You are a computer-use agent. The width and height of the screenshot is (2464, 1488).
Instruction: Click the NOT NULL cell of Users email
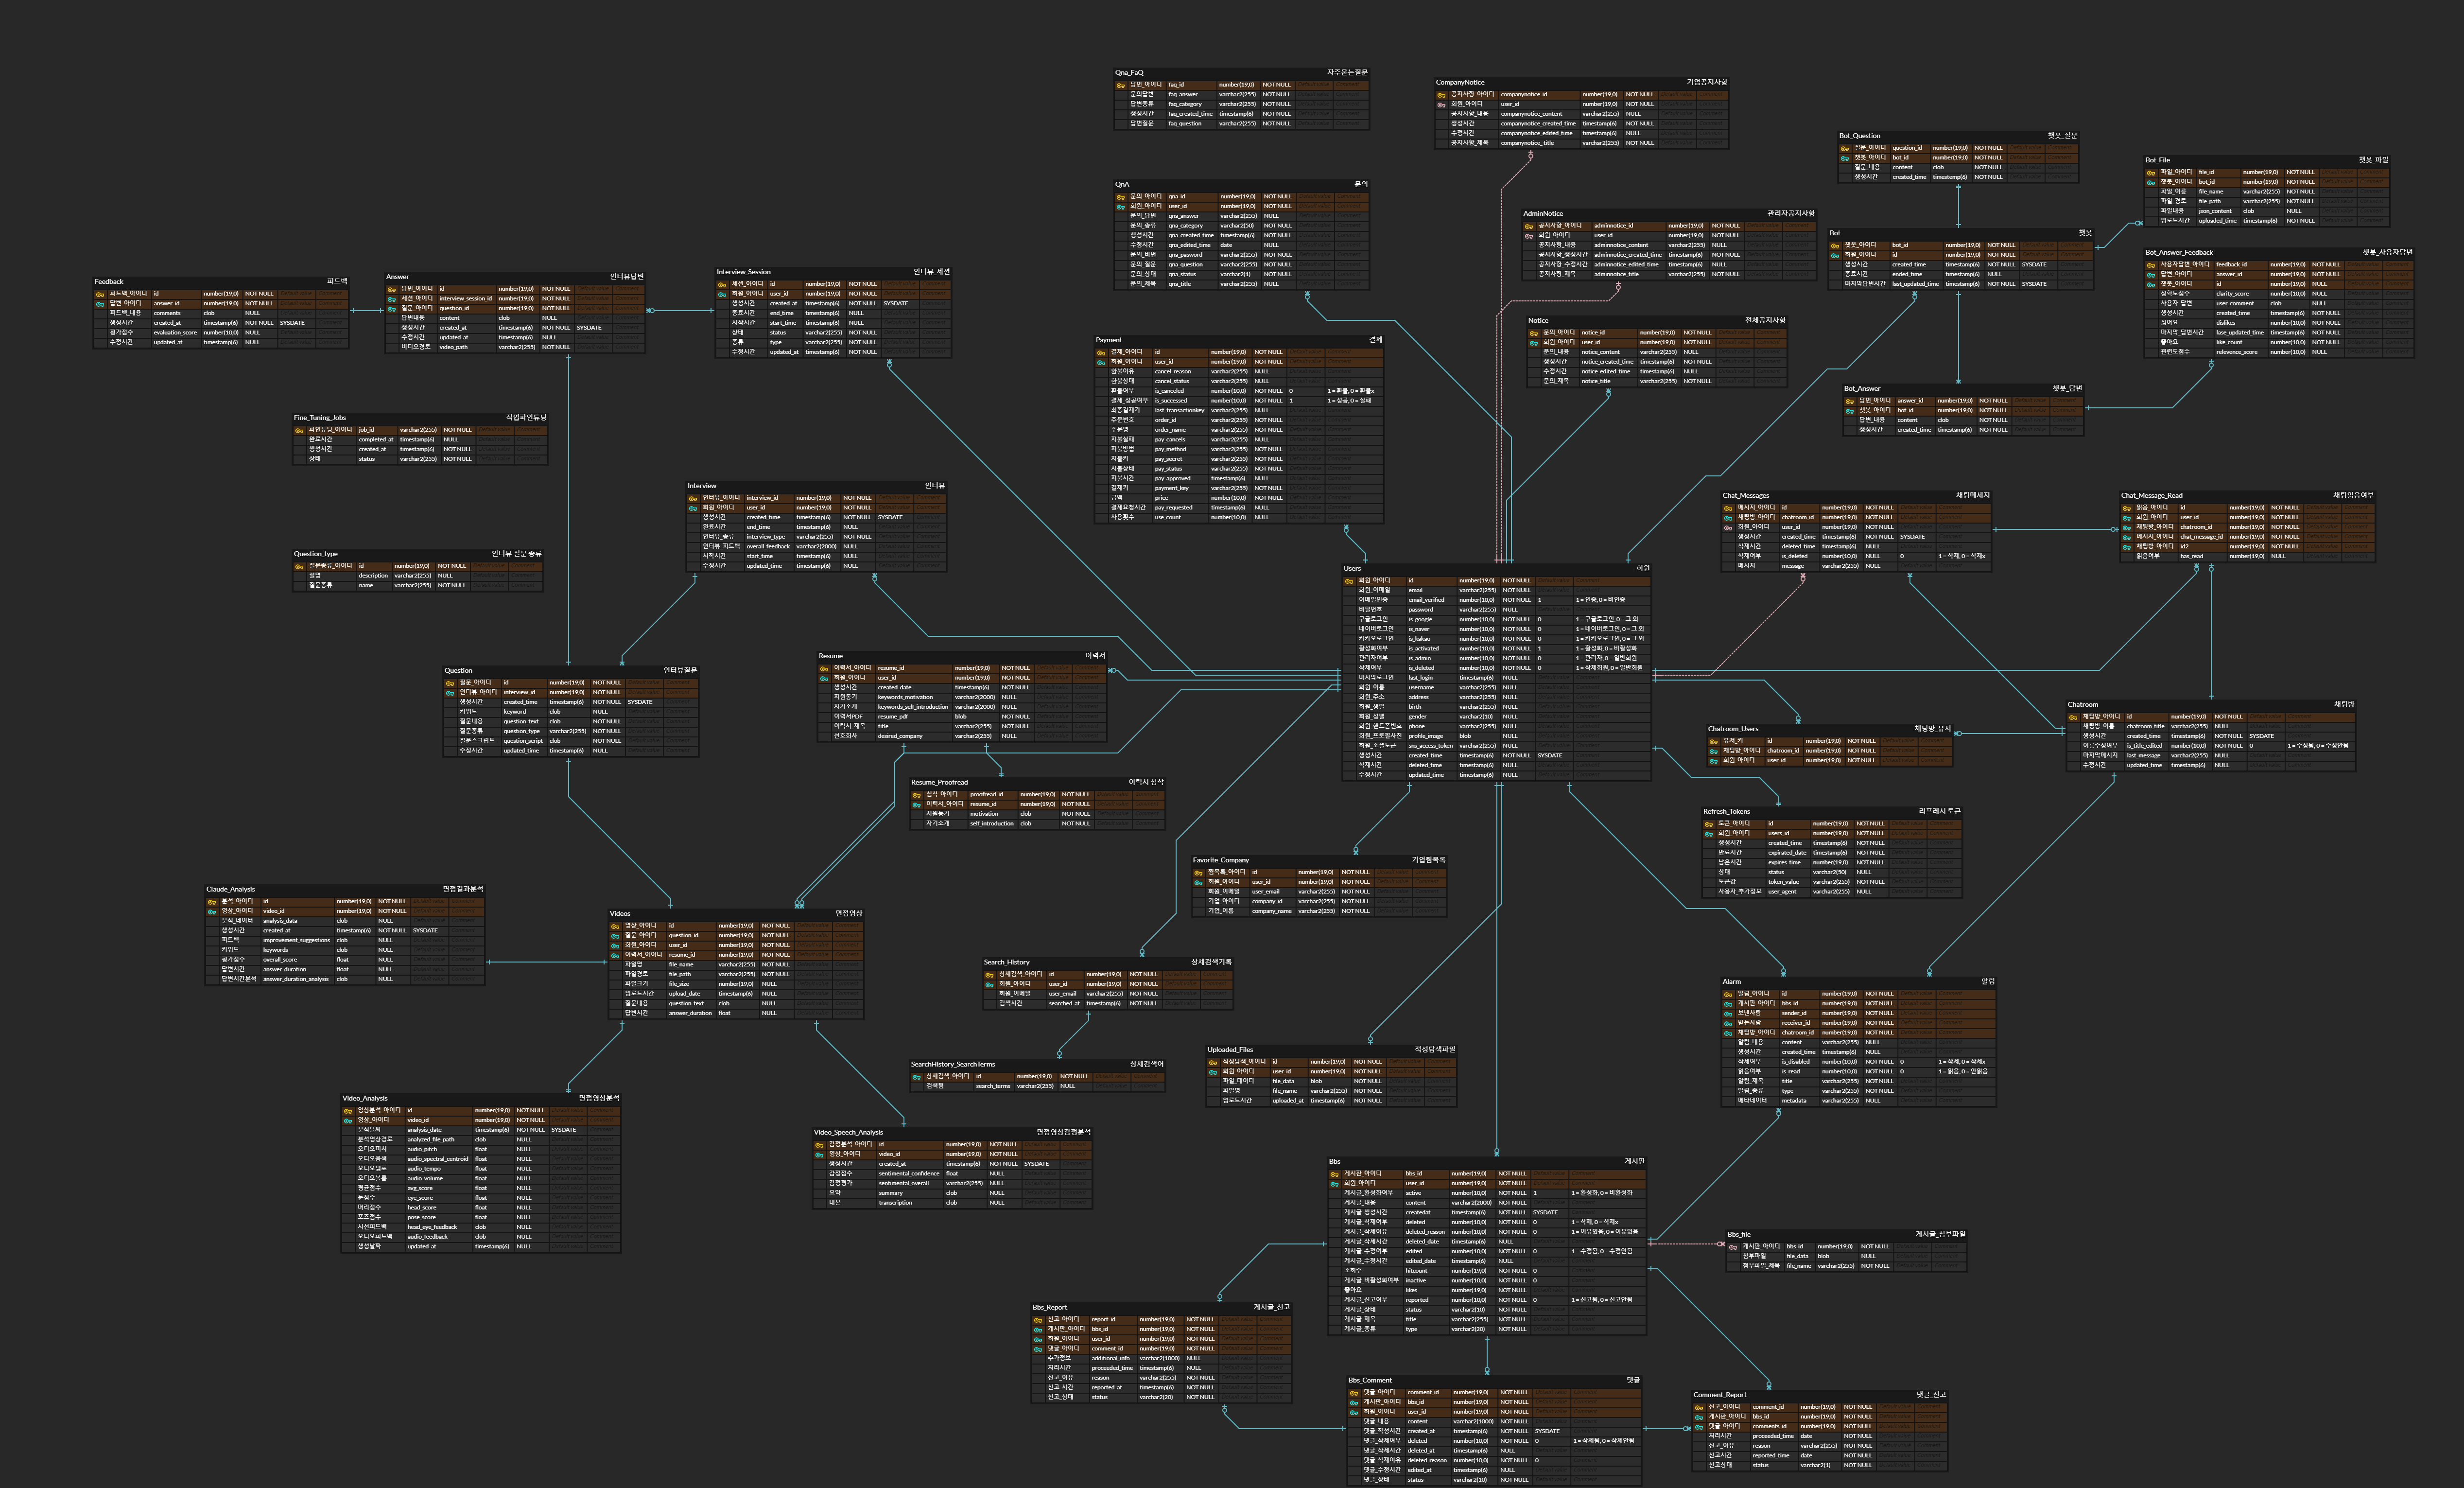pyautogui.click(x=1516, y=590)
